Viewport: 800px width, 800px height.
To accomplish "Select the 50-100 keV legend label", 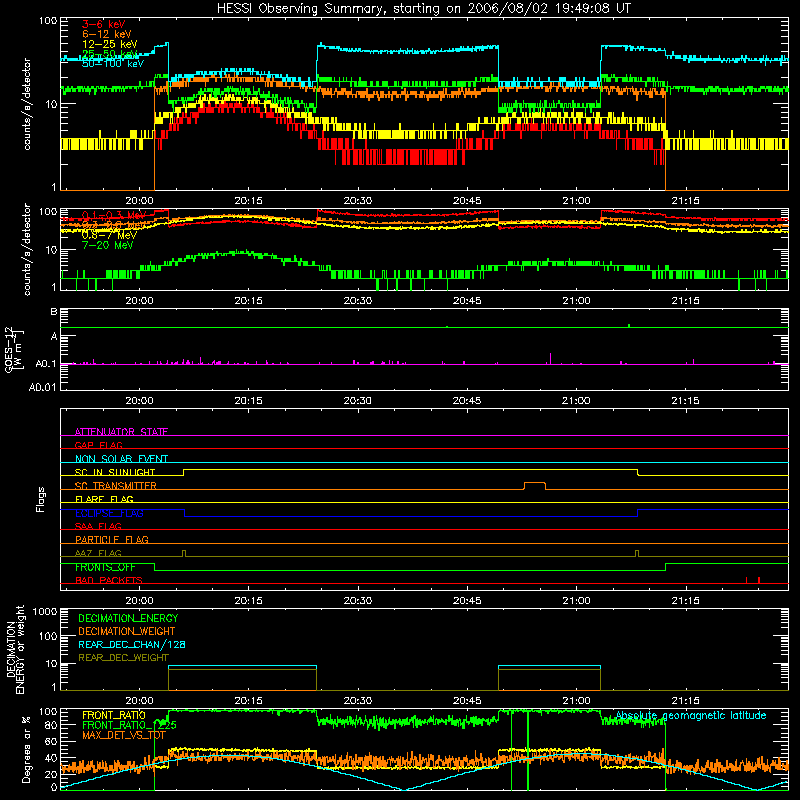I will [113, 64].
